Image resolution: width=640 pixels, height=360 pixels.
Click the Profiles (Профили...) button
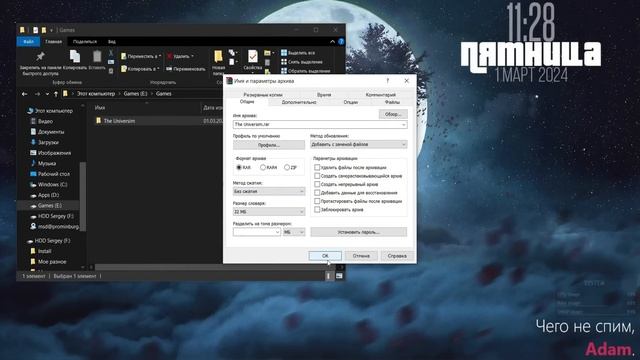(x=269, y=145)
